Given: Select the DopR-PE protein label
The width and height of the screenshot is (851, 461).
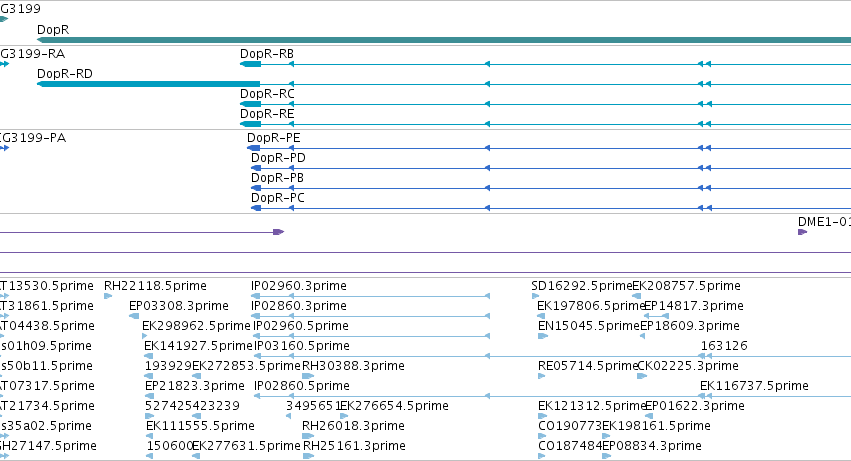Looking at the screenshot, I should (274, 138).
